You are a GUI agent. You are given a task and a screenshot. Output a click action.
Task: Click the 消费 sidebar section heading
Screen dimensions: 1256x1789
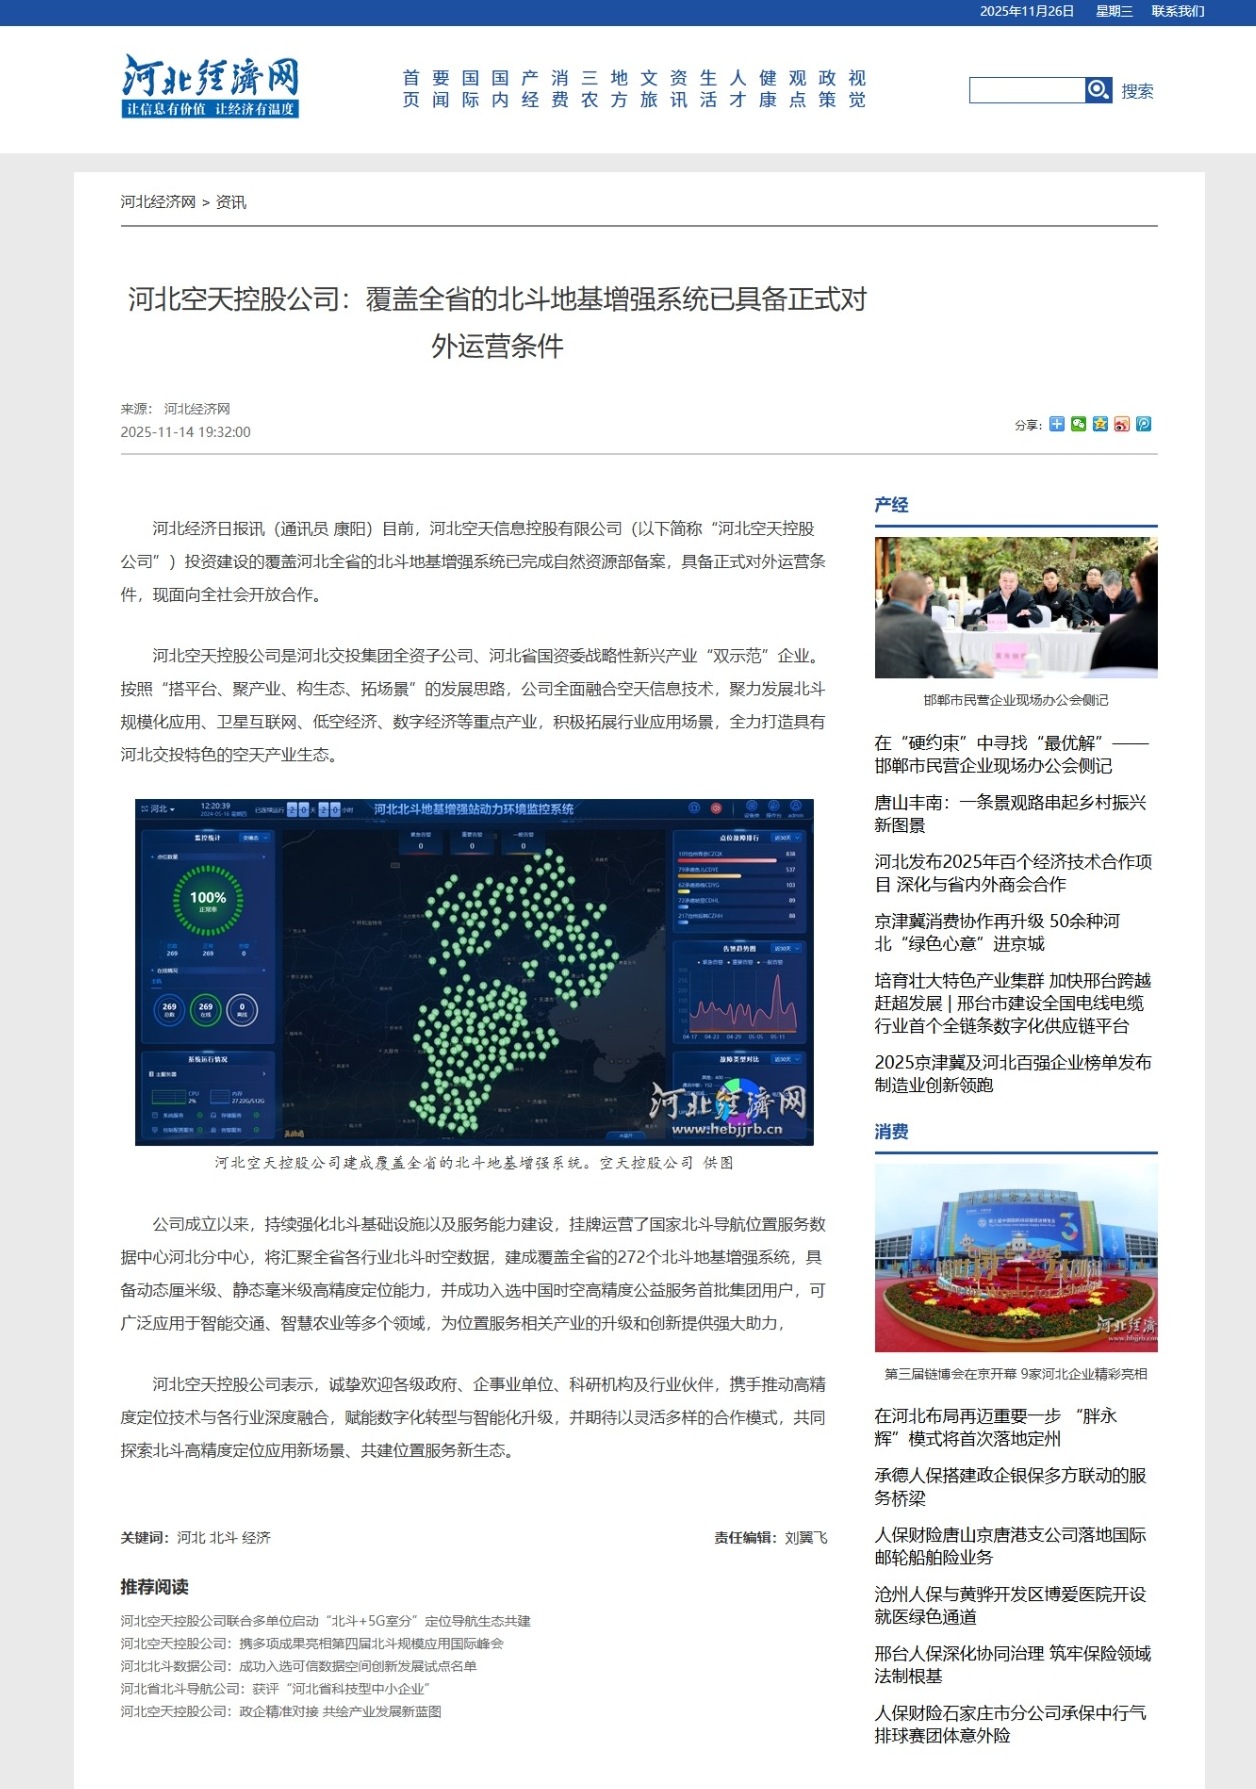(891, 1132)
